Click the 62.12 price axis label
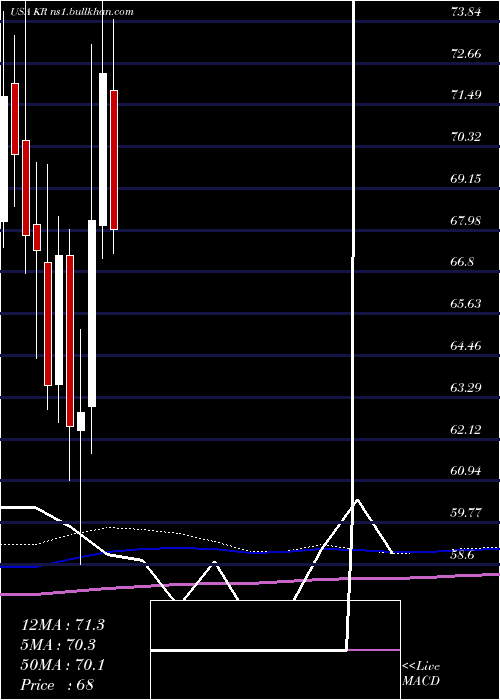This screenshot has height=700, width=500. coord(466,429)
